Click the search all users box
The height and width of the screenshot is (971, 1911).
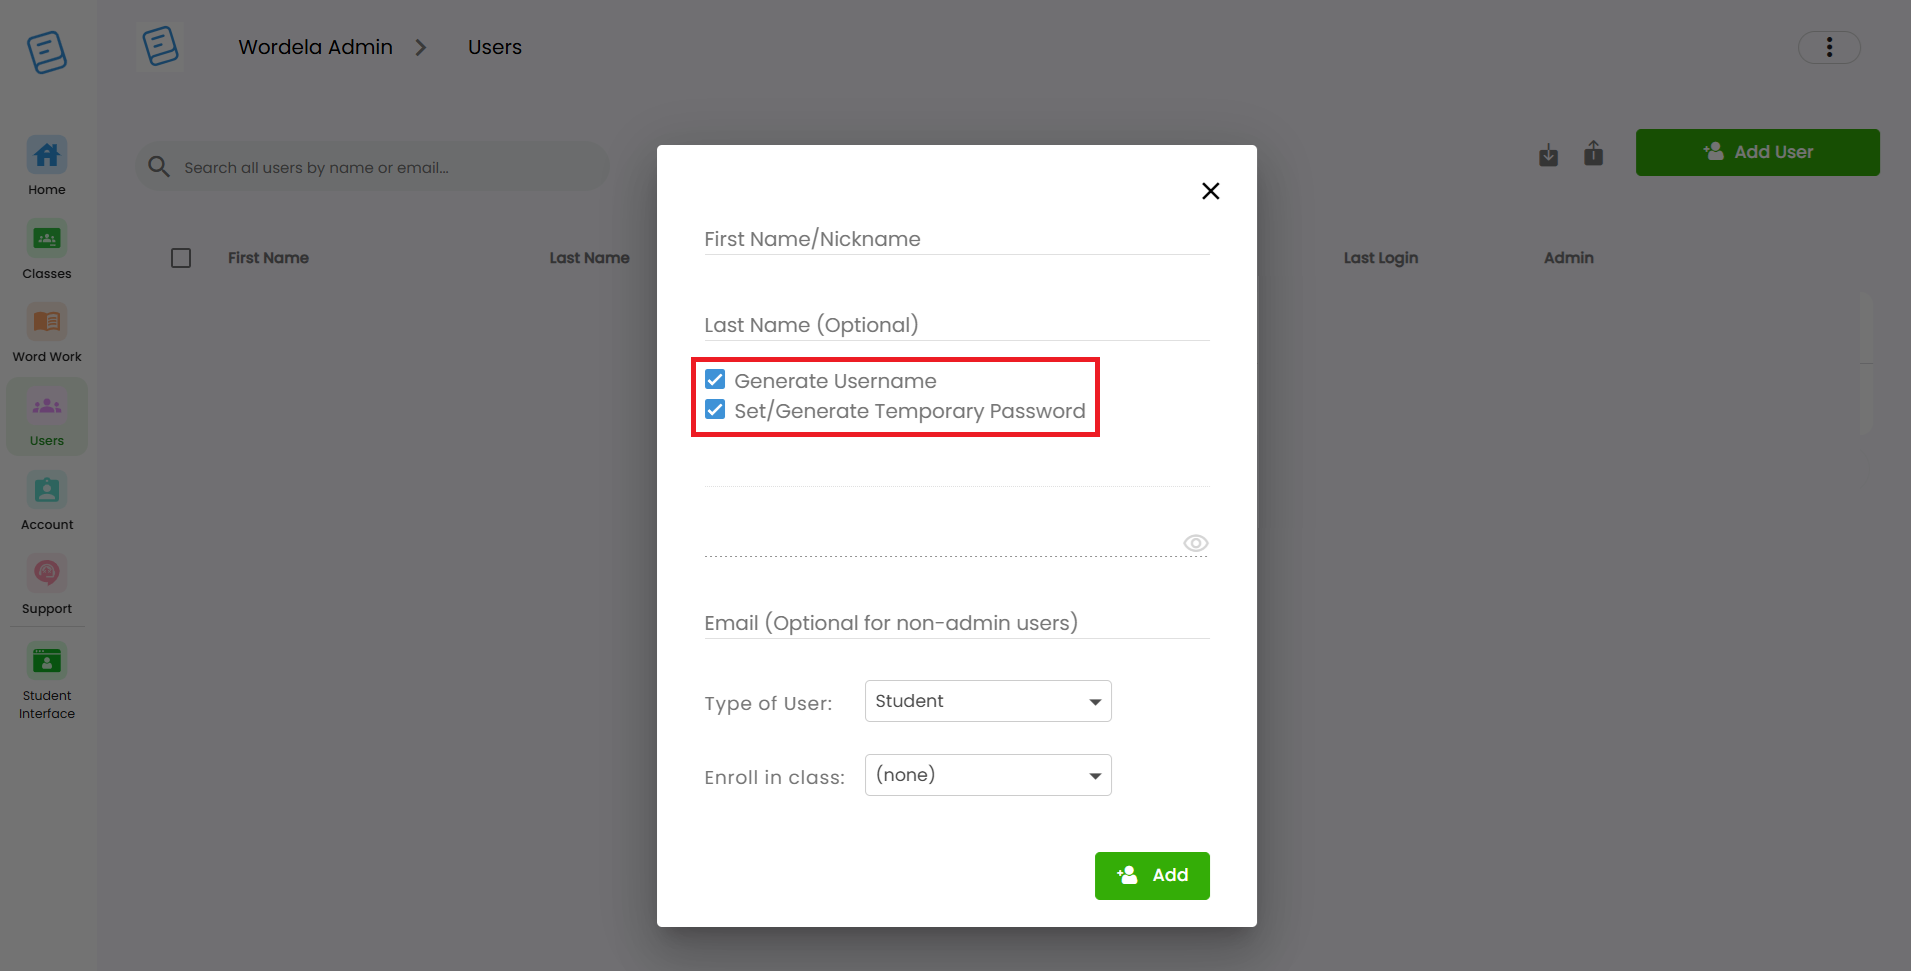coord(372,167)
